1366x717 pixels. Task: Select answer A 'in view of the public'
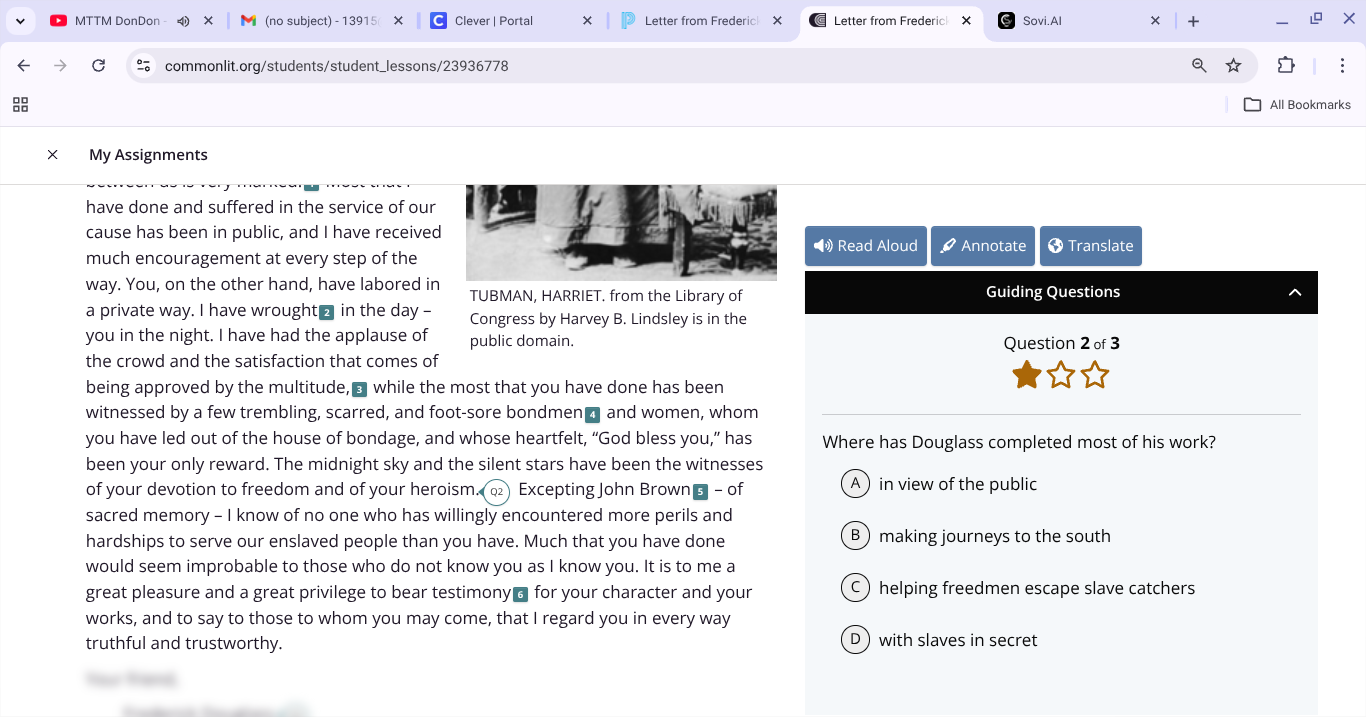click(x=855, y=484)
